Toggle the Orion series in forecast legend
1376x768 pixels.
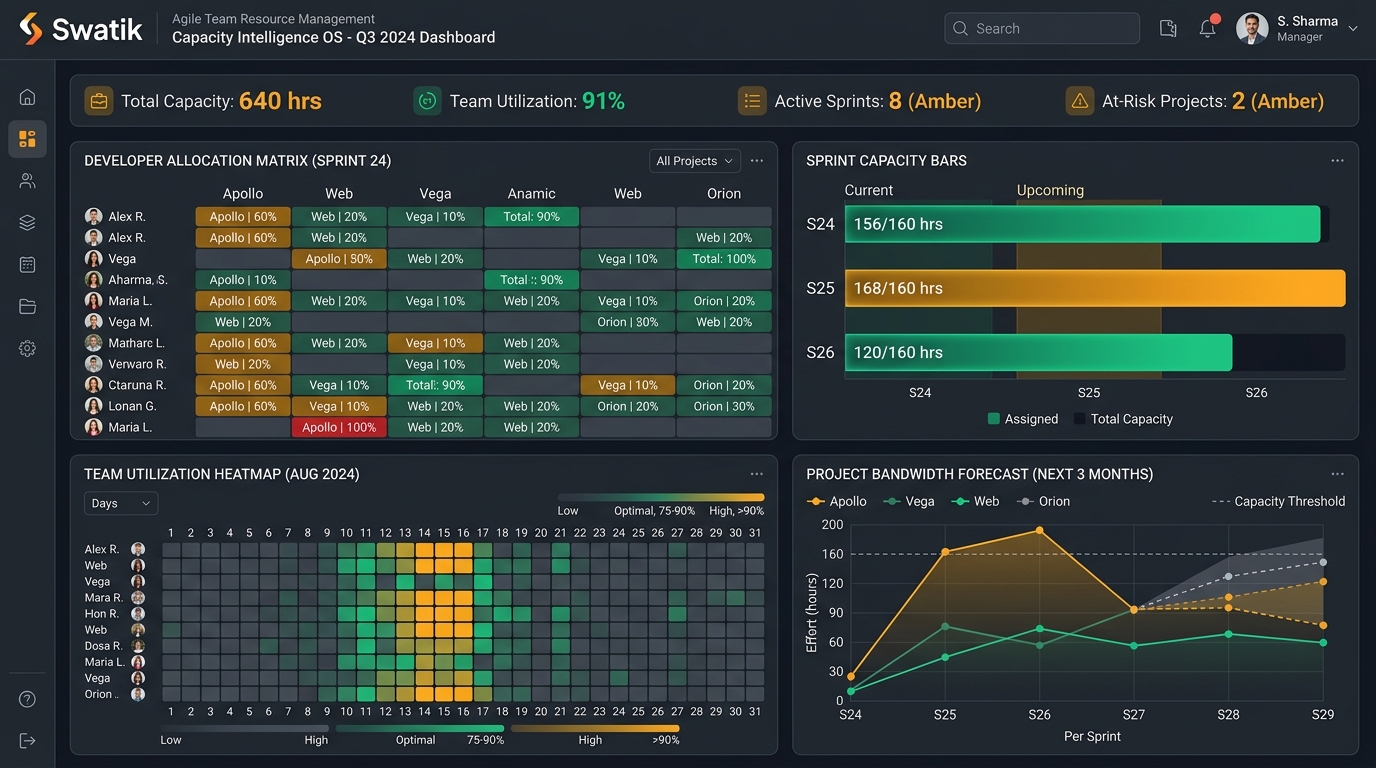coord(1044,501)
